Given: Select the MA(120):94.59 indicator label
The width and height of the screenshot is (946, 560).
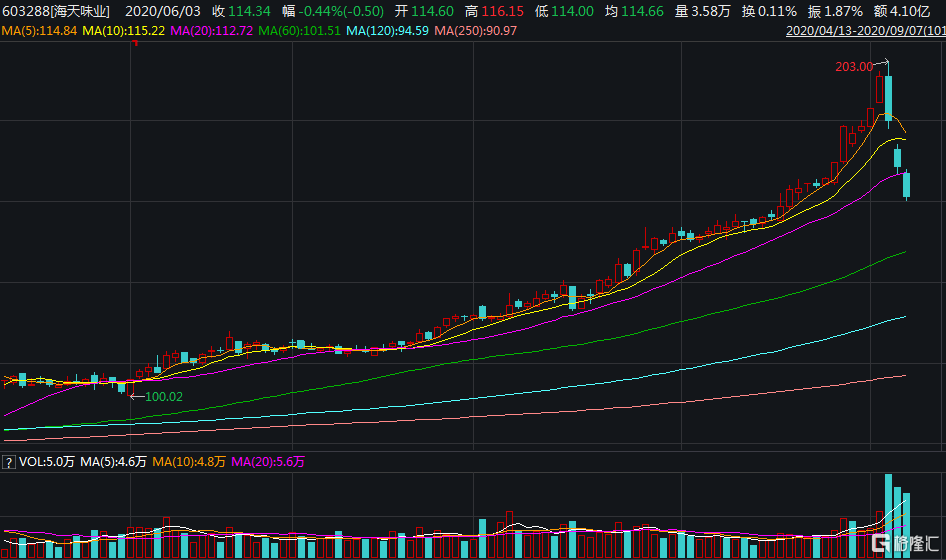Looking at the screenshot, I should 387,30.
